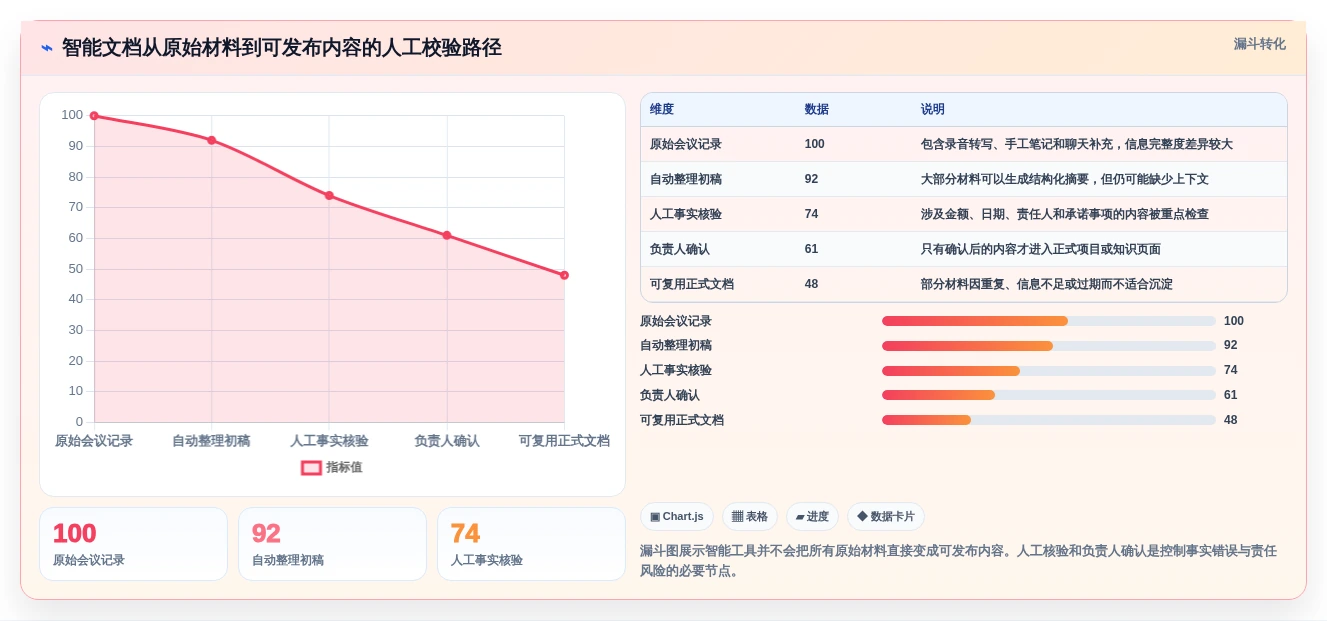Click the 维度 table column header
This screenshot has width=1327, height=621.
pos(662,109)
